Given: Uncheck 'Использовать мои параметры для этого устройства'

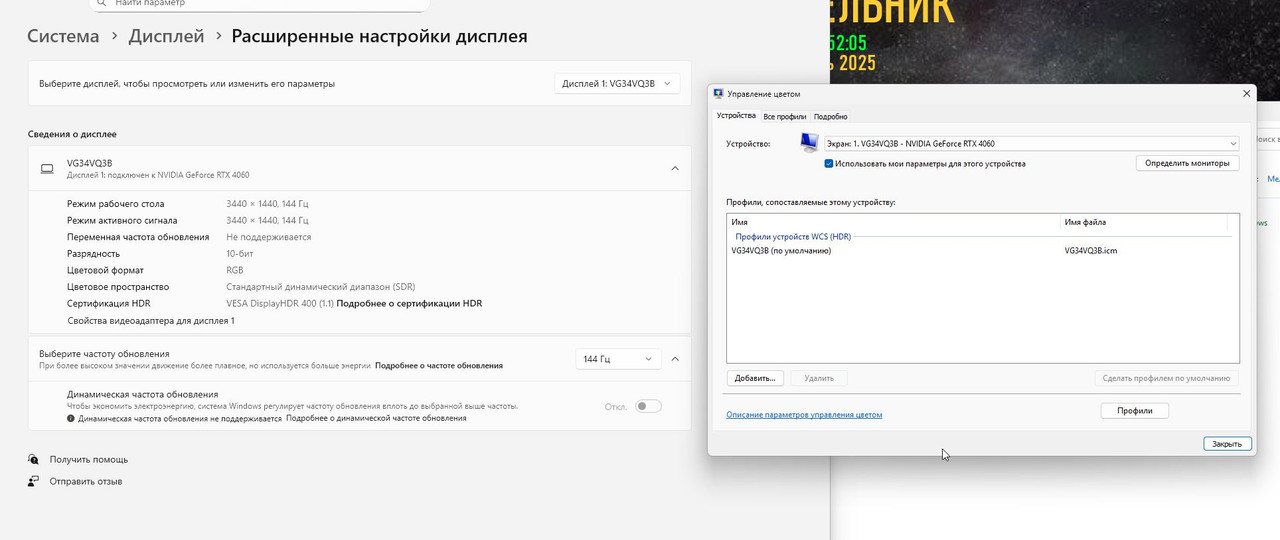Looking at the screenshot, I should pos(829,163).
